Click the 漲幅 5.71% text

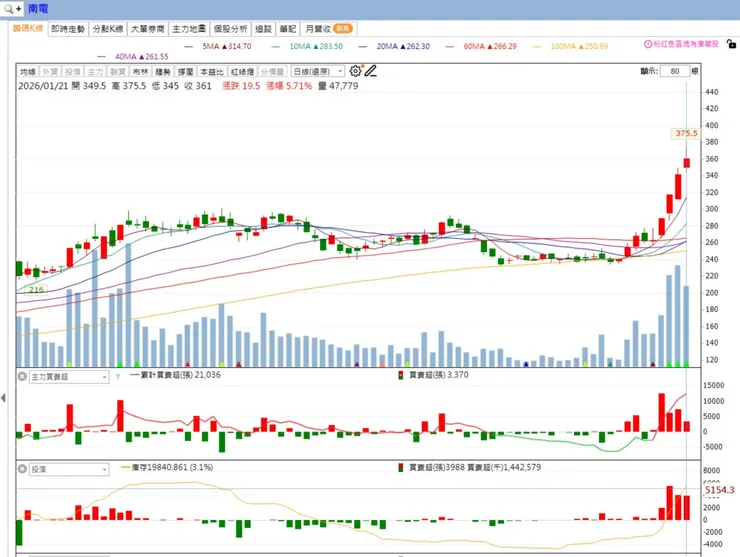(x=289, y=86)
